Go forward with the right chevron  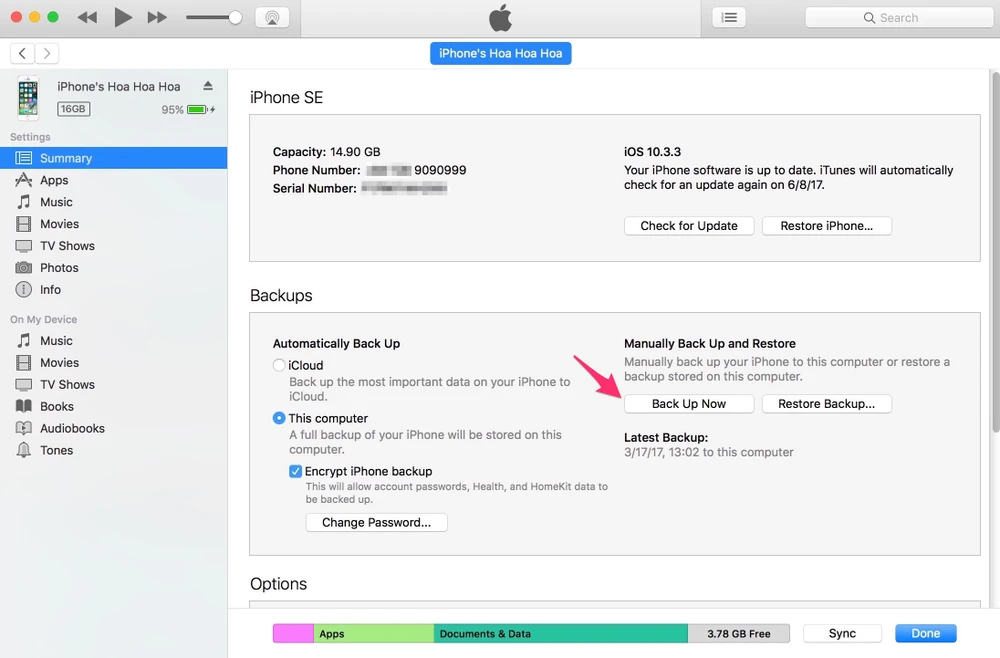[x=47, y=53]
